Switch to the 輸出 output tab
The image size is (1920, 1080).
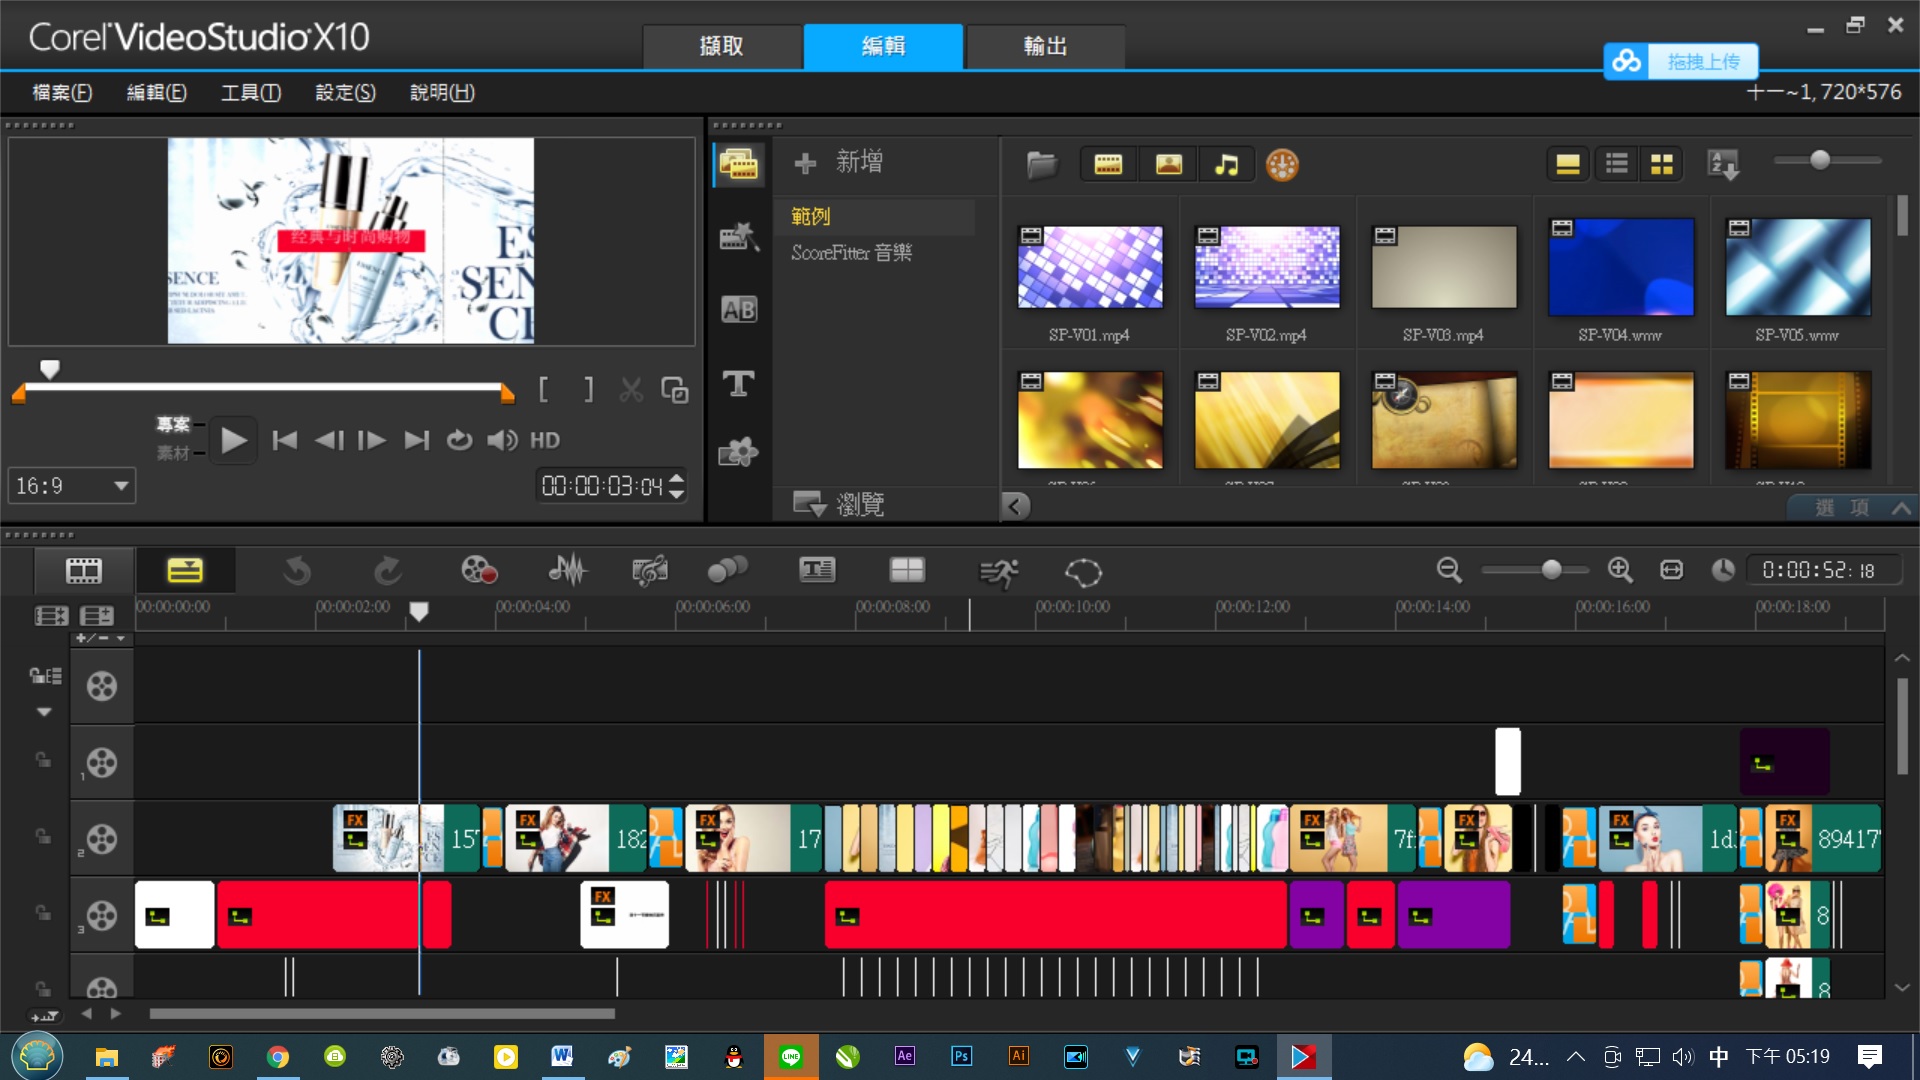pyautogui.click(x=1046, y=46)
